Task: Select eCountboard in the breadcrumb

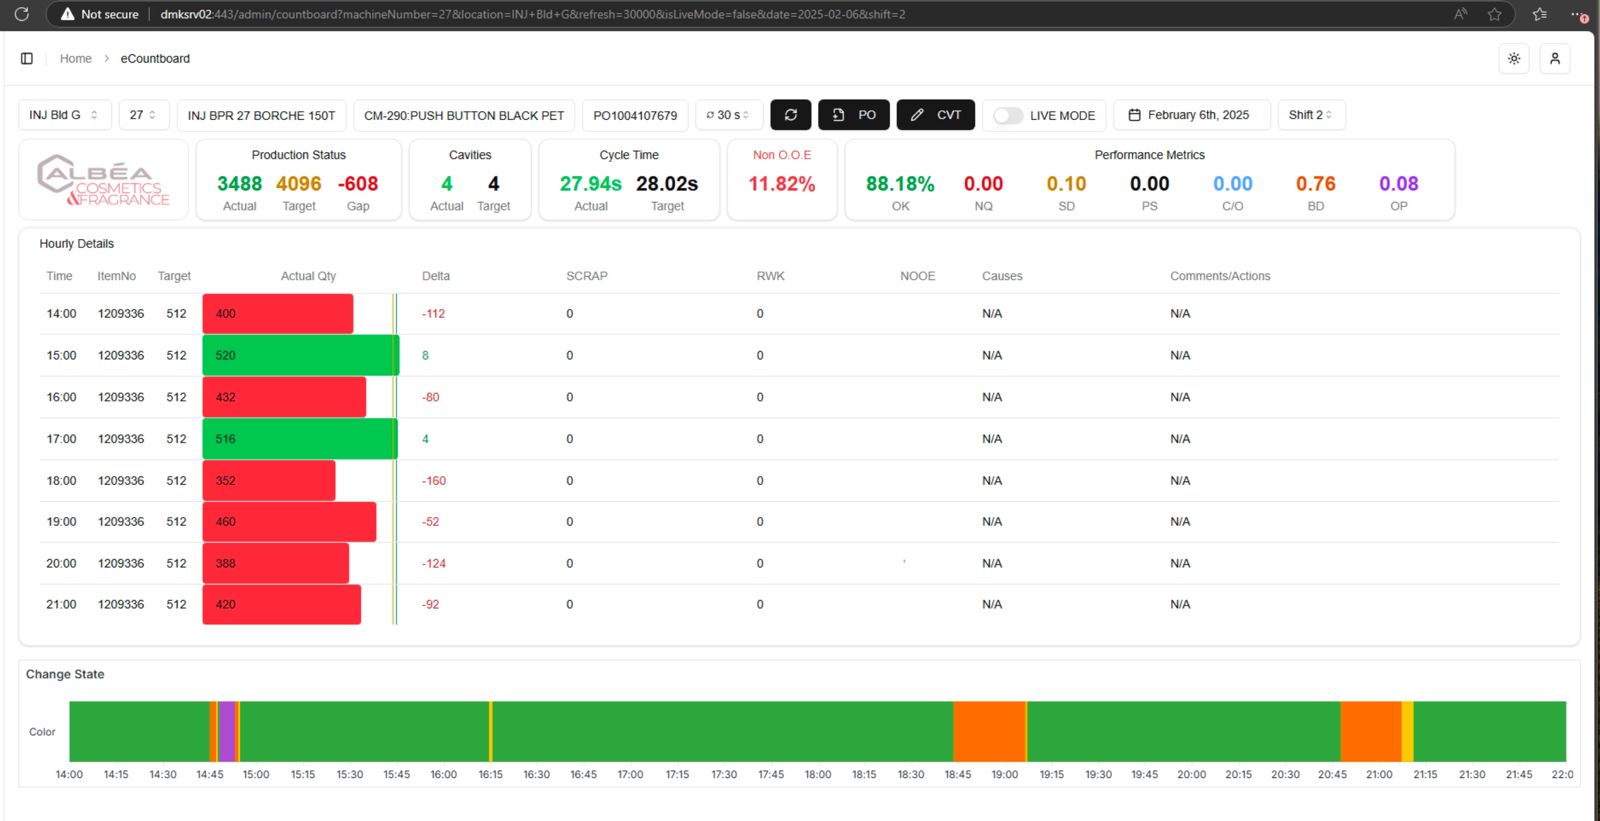Action: [155, 58]
